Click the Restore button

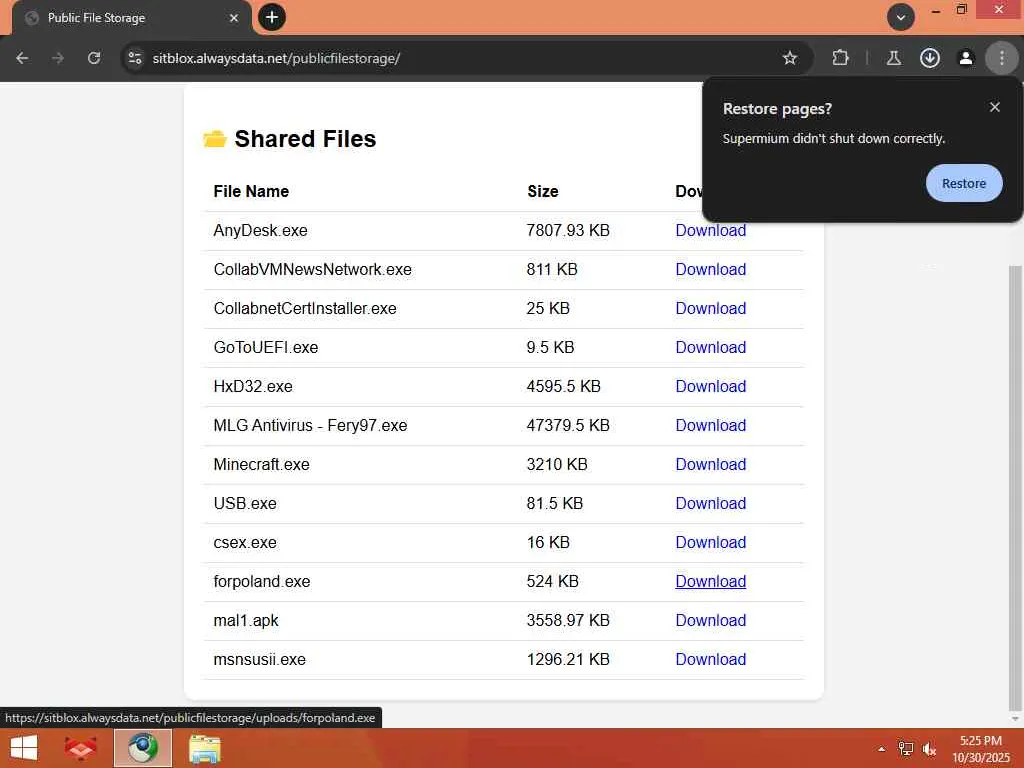(x=964, y=184)
